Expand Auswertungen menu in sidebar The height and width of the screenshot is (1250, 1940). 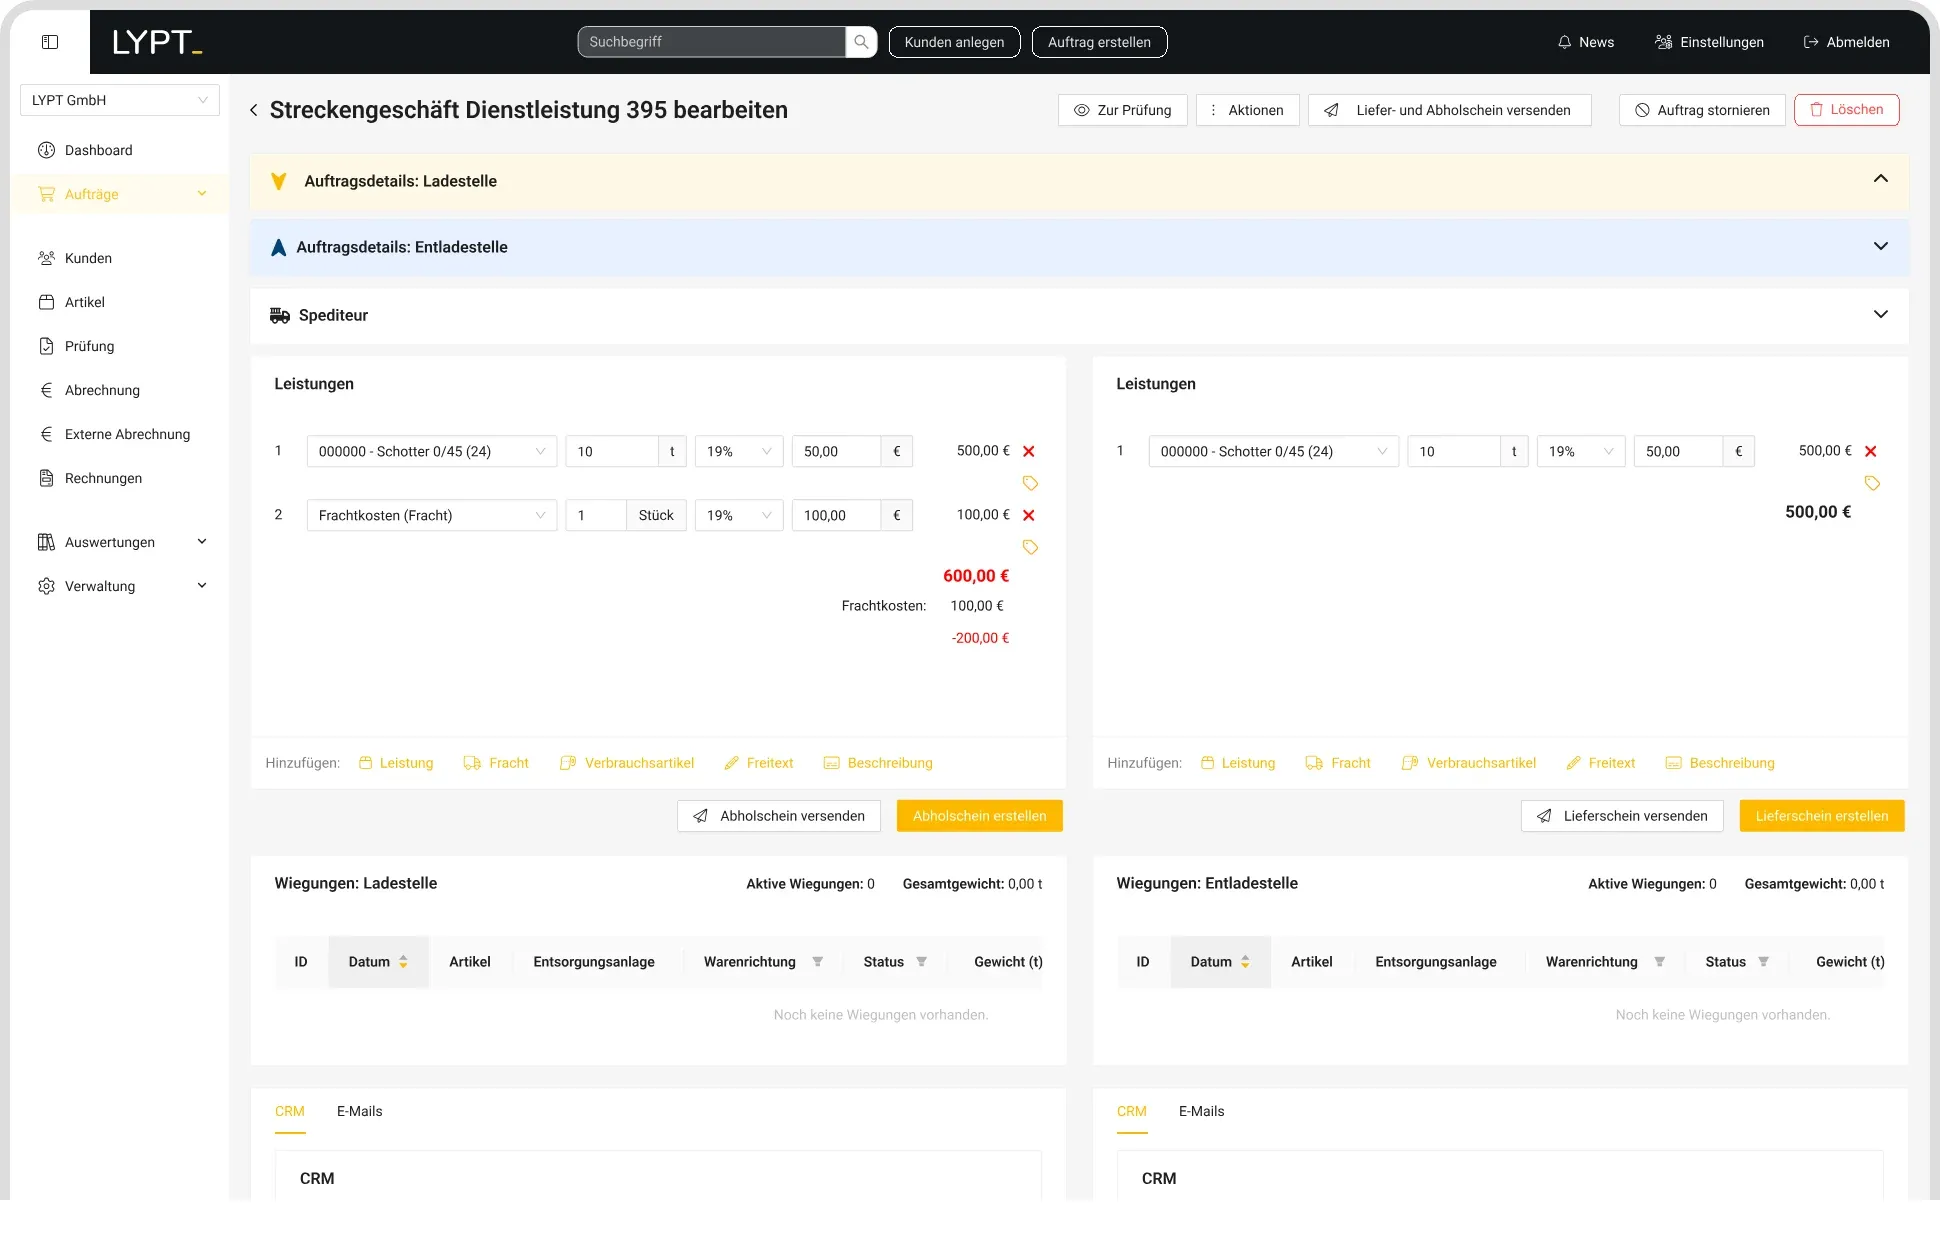(122, 542)
